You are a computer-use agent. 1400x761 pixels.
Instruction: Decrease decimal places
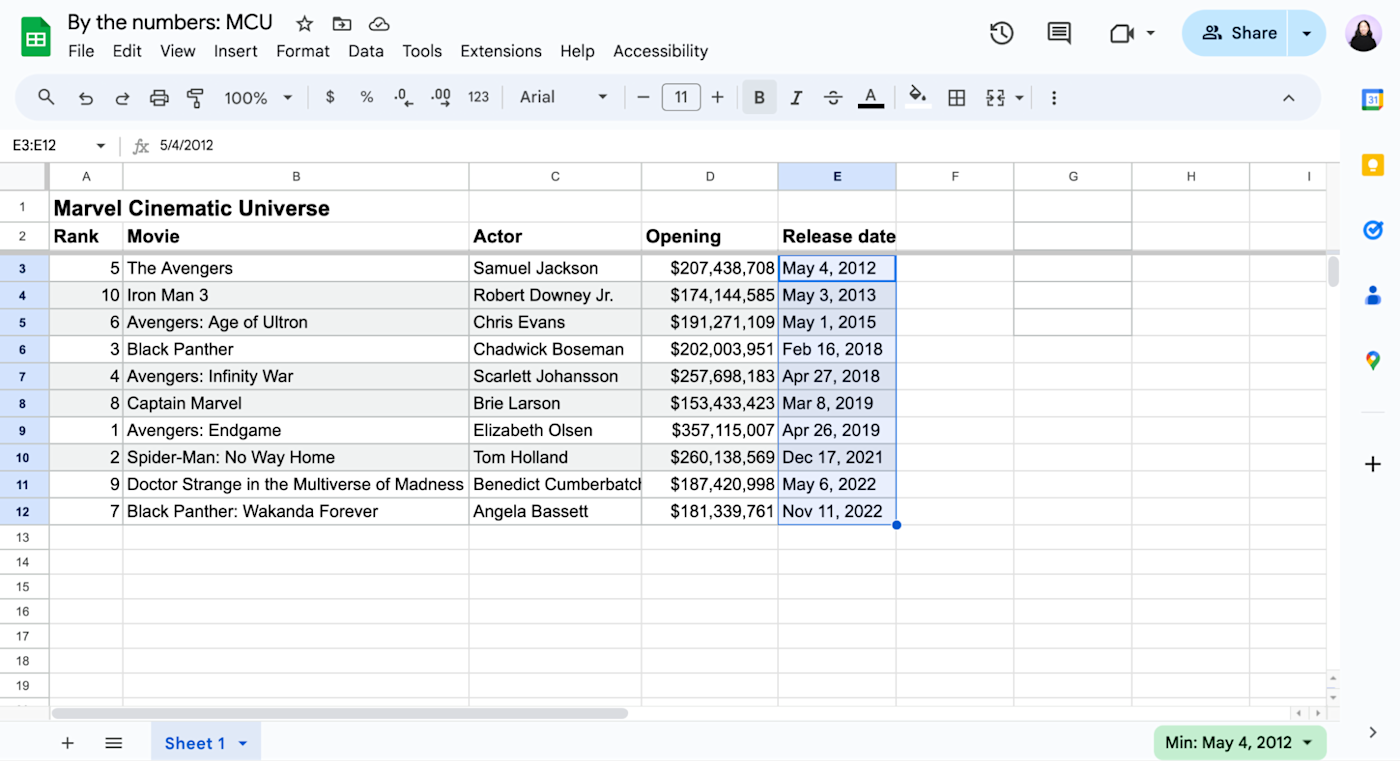(403, 97)
